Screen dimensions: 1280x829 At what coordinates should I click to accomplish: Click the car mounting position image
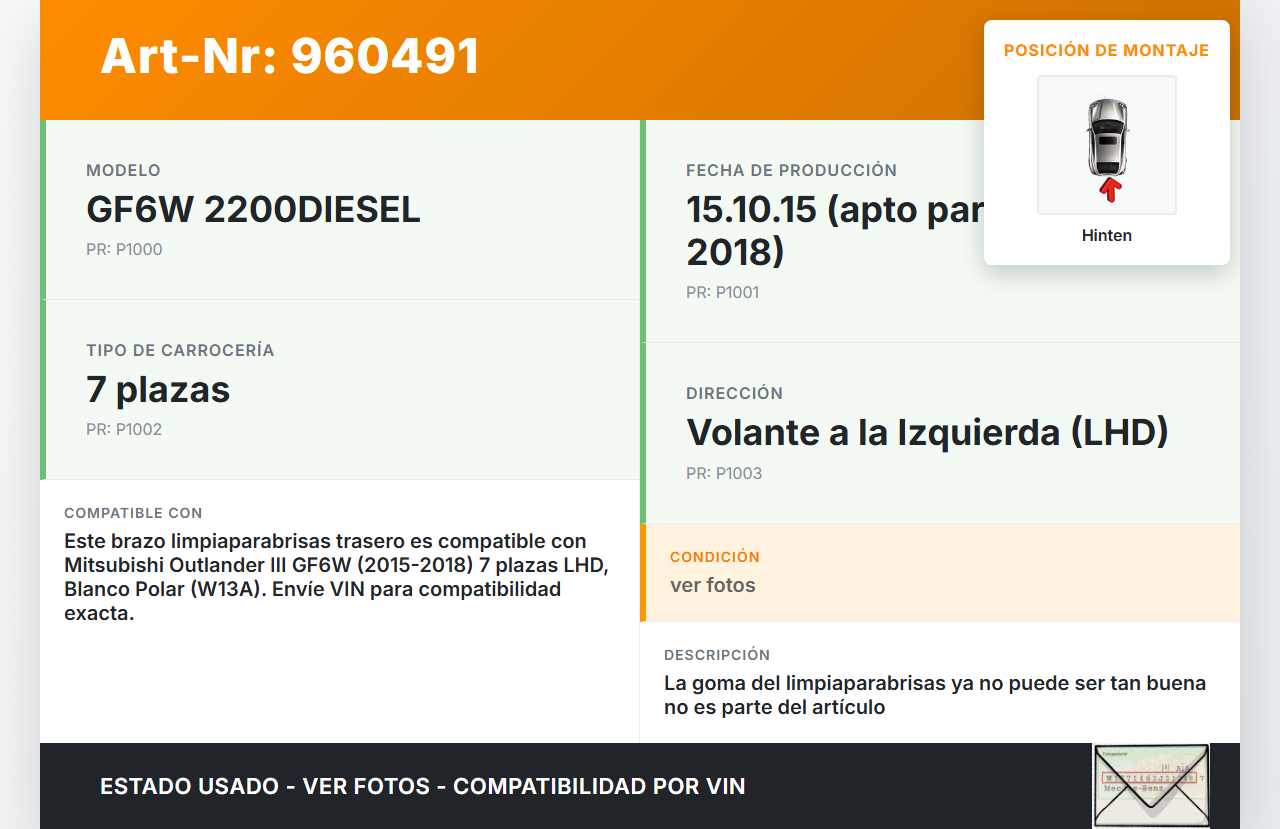click(x=1107, y=145)
